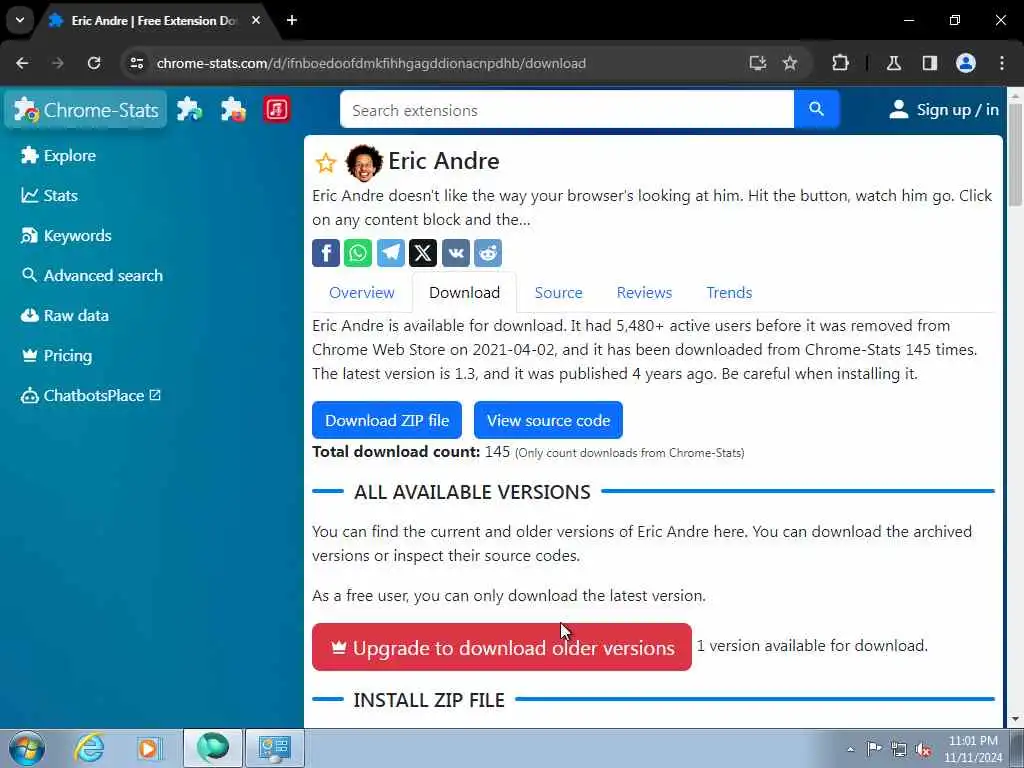Click Upgrade to download older versions
This screenshot has height=768, width=1024.
tap(502, 647)
